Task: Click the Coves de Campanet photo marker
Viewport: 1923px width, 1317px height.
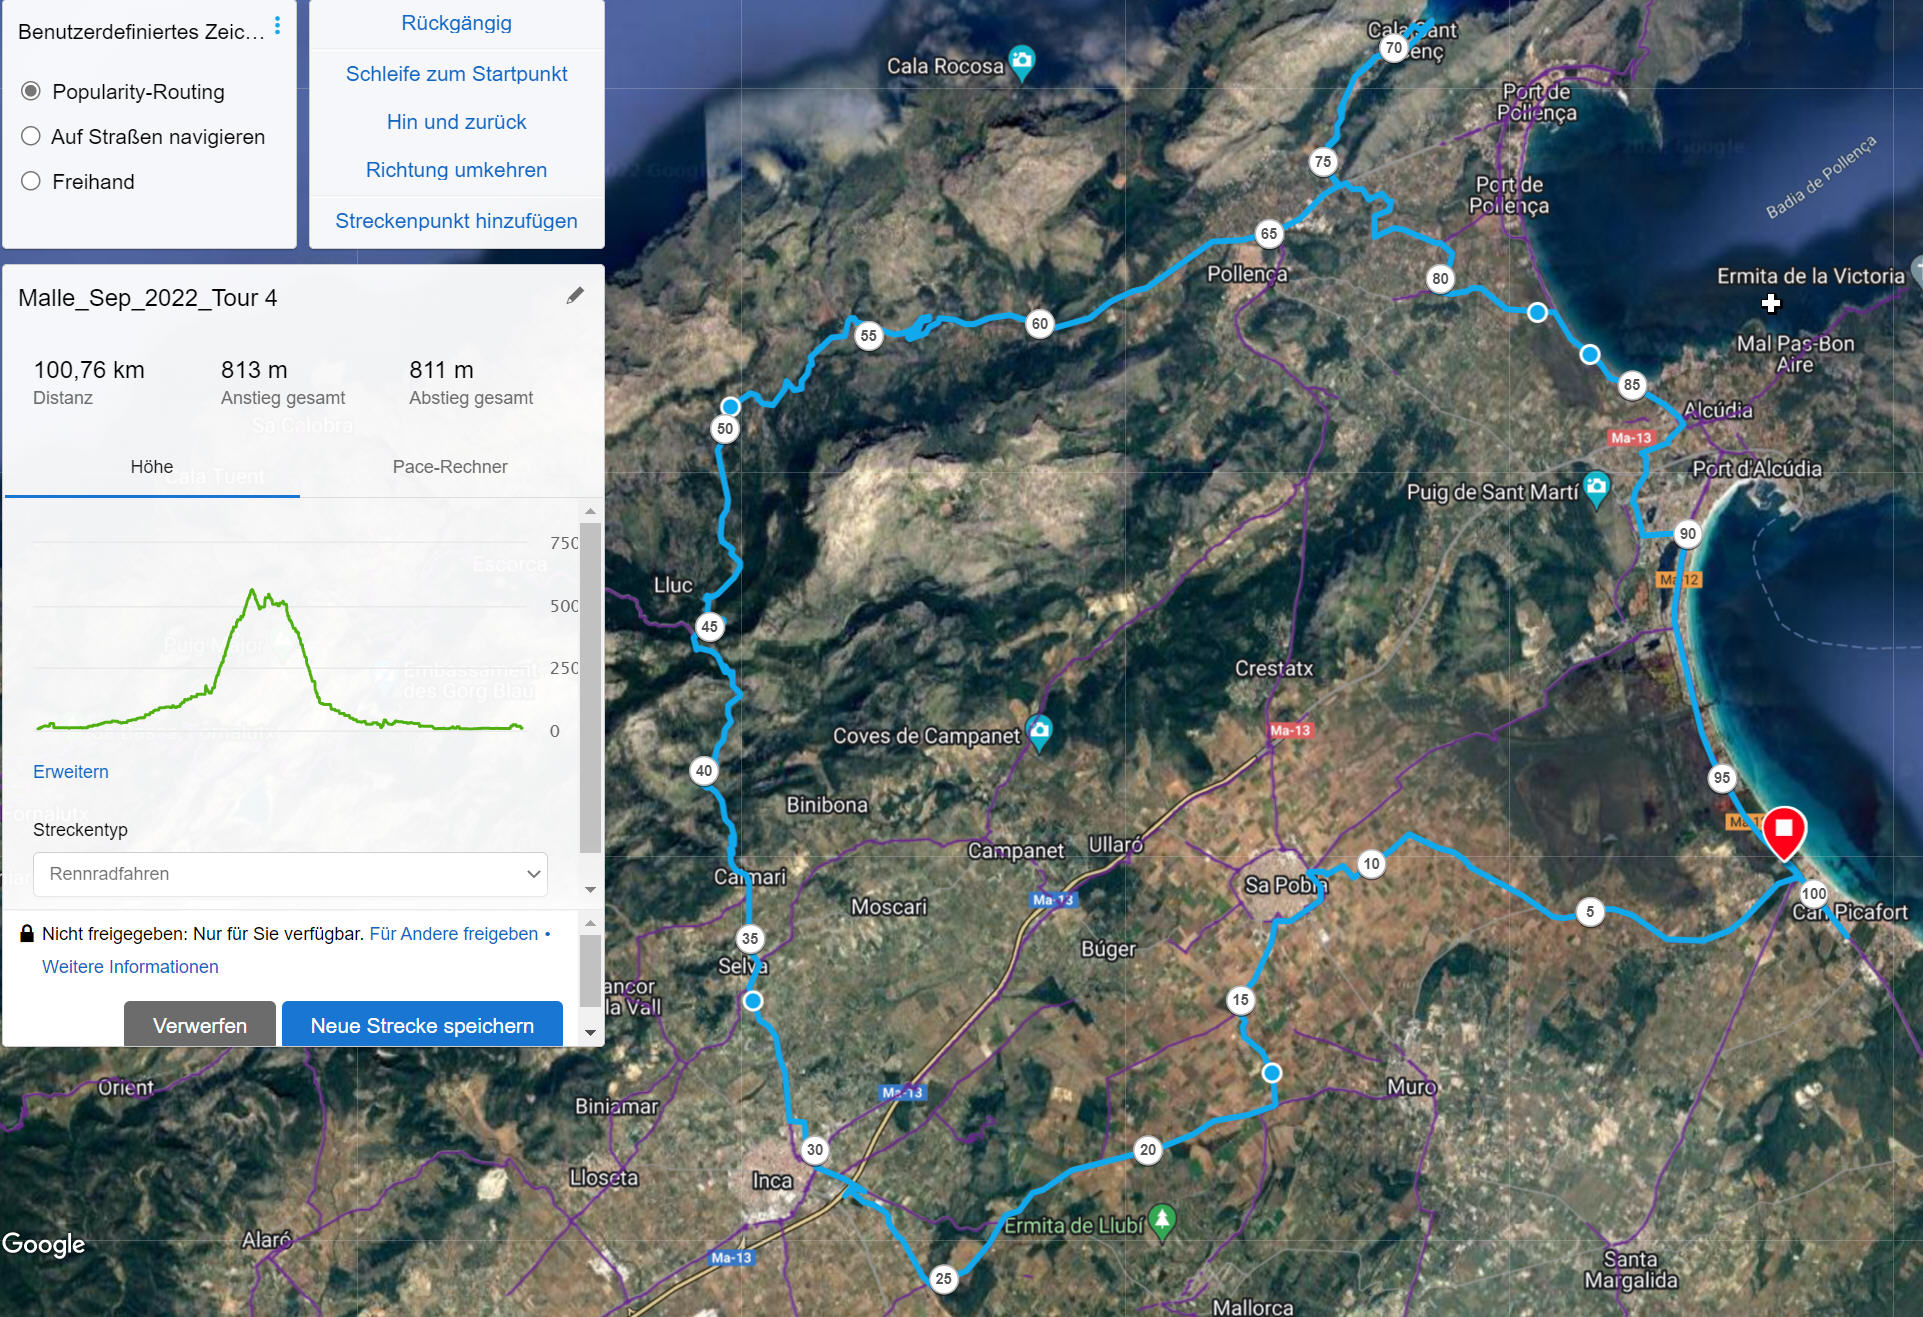Action: 1039,730
